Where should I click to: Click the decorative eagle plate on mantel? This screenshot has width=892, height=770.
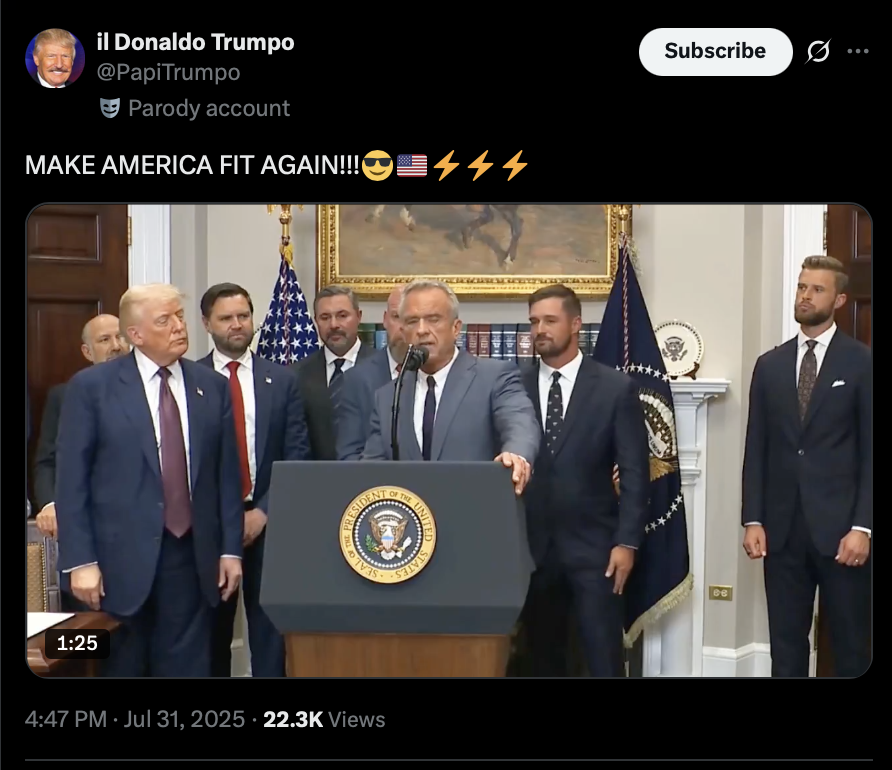pyautogui.click(x=678, y=348)
